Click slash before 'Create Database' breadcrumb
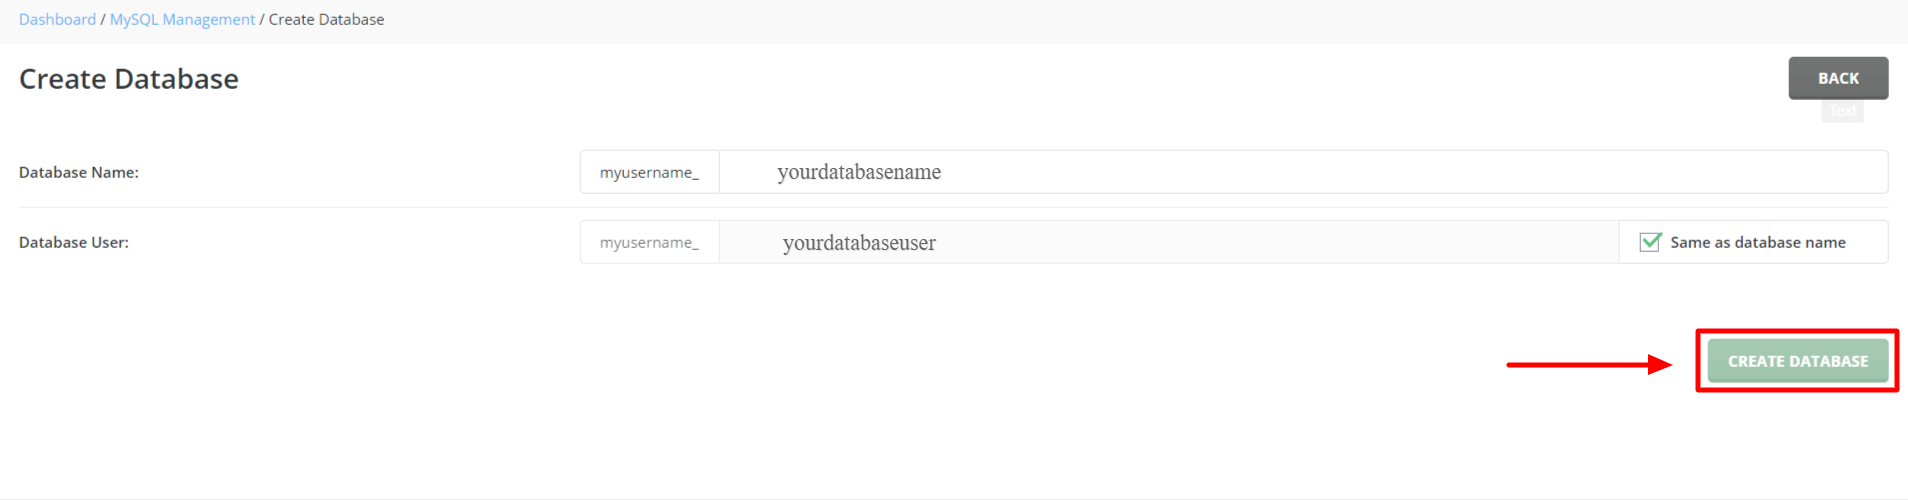 click(x=262, y=19)
